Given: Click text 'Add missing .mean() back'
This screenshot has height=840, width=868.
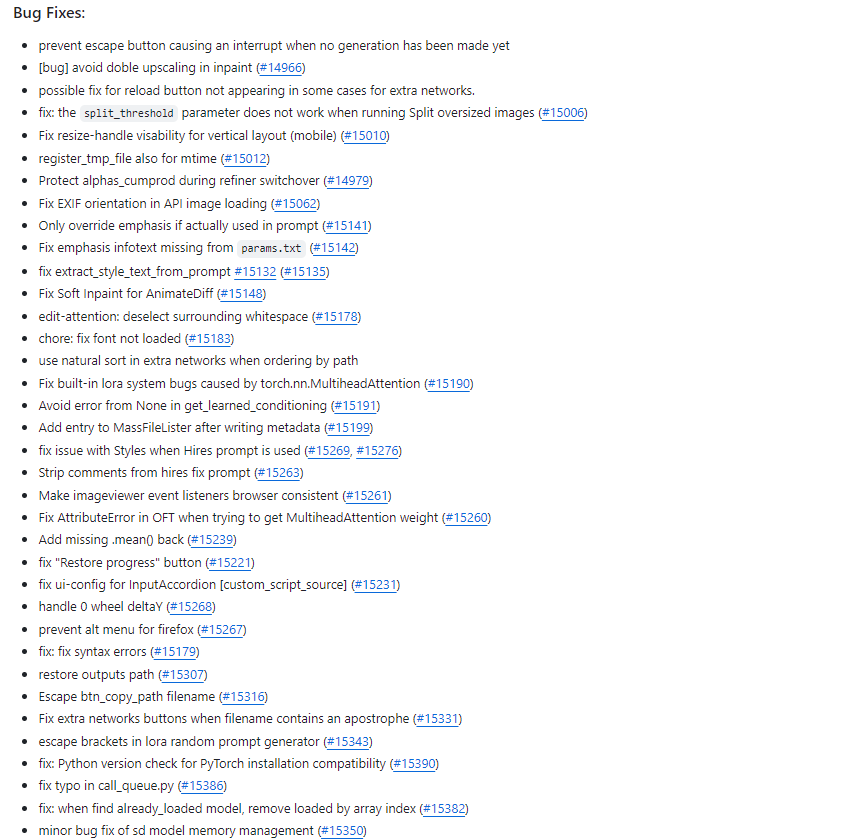Looking at the screenshot, I should coord(111,540).
